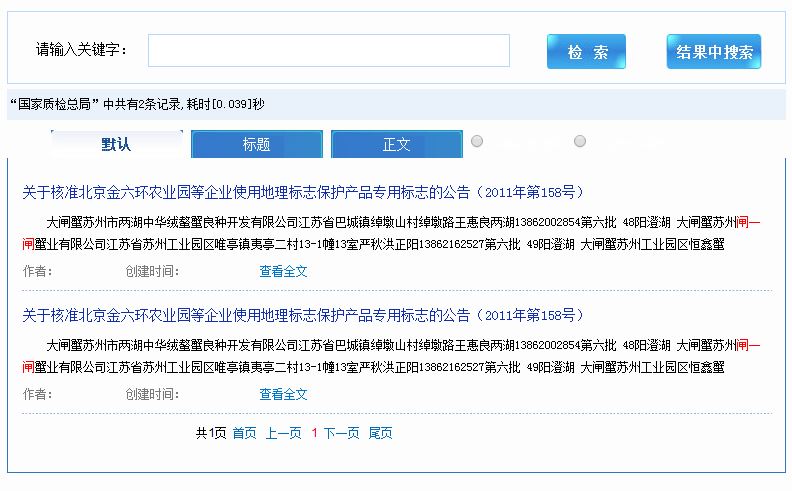Click the 结果中搜索 button

[x=714, y=52]
